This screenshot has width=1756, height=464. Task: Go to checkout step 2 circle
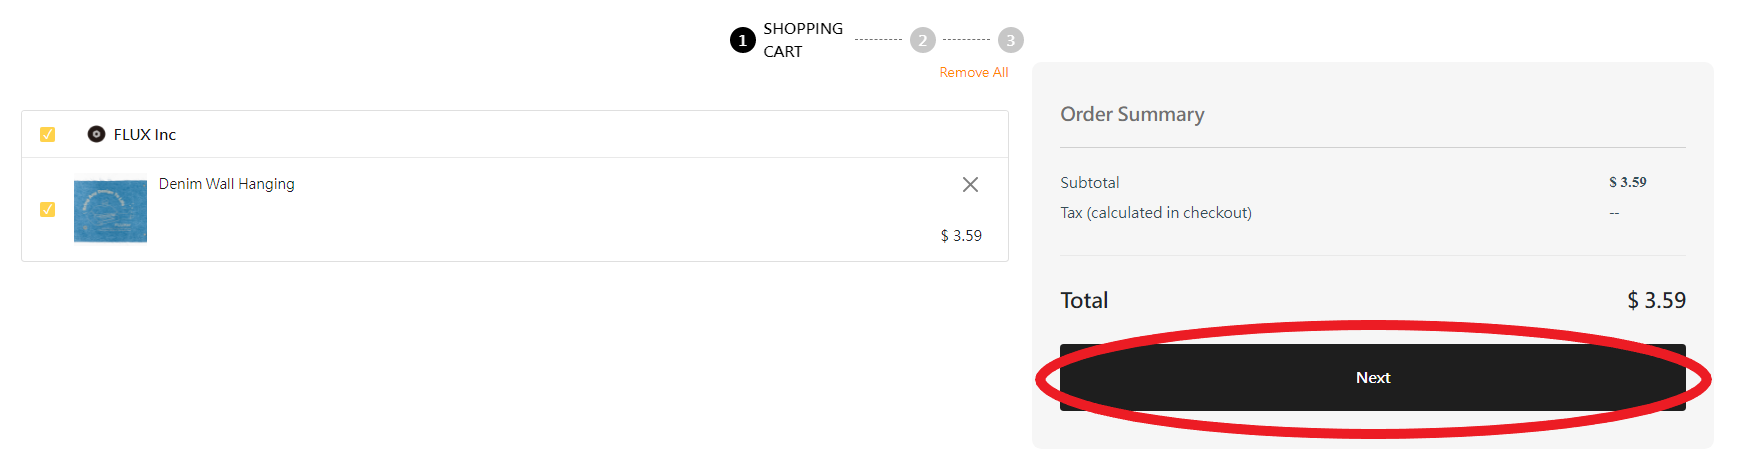pos(922,40)
